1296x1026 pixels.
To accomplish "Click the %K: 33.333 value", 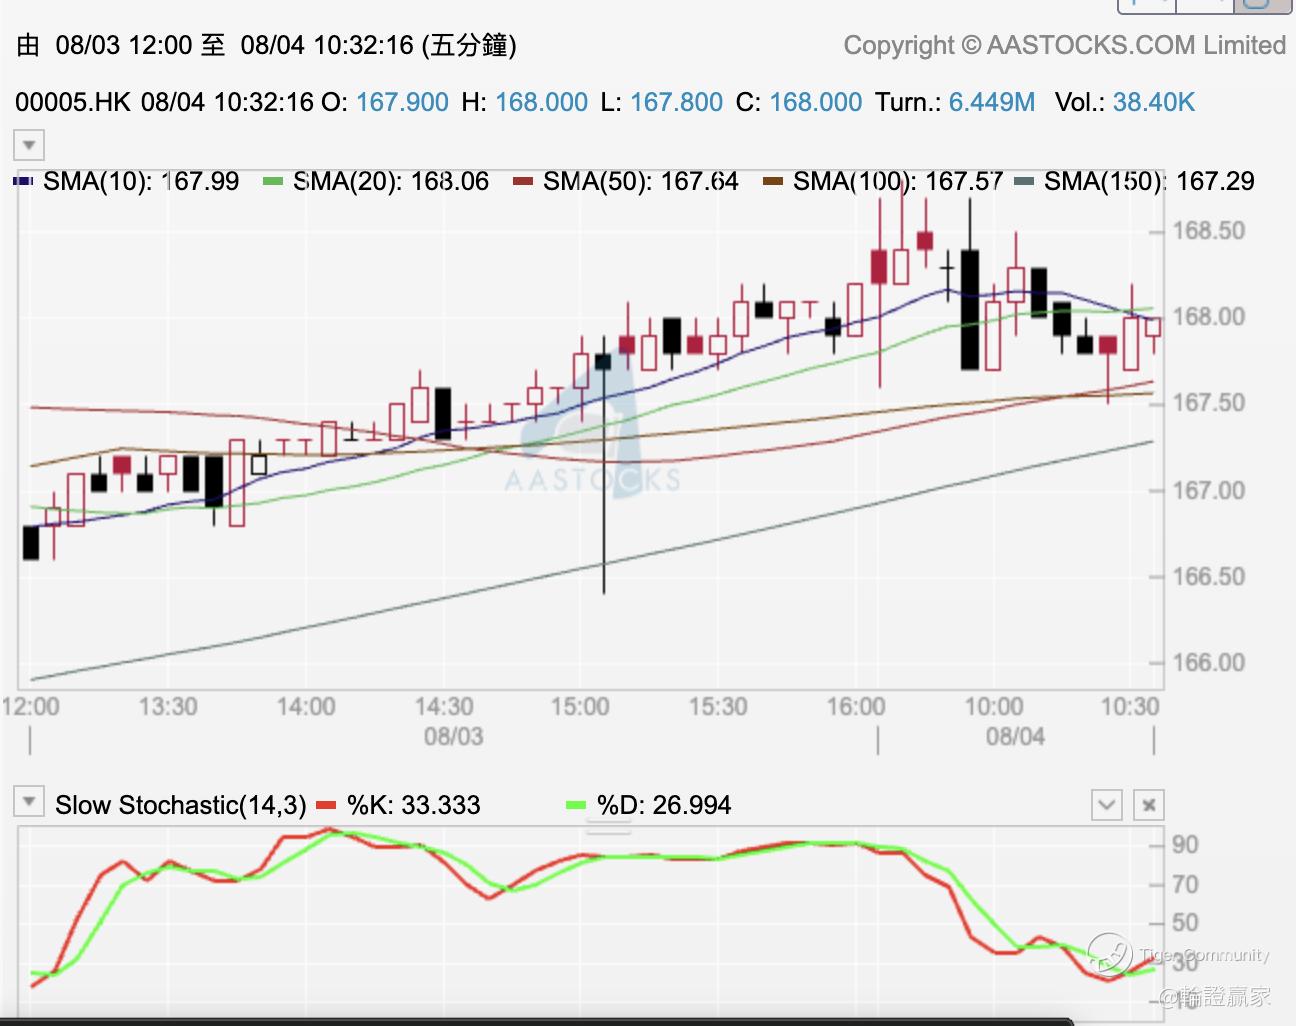I will (x=414, y=805).
